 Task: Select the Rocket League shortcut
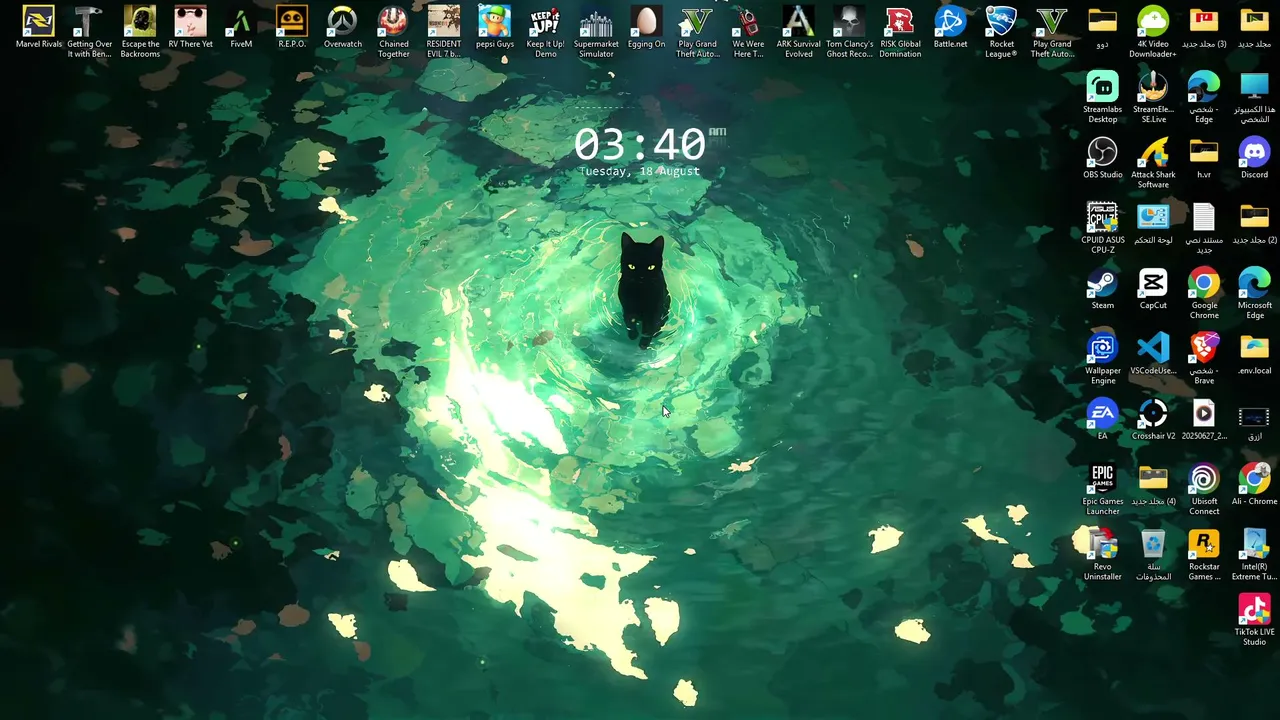click(1001, 31)
